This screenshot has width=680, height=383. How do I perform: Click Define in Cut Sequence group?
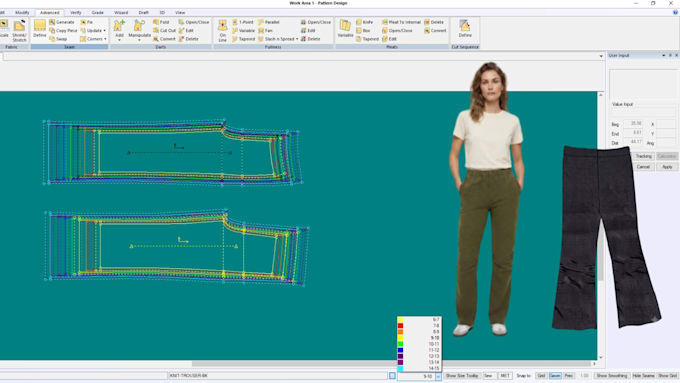(465, 29)
